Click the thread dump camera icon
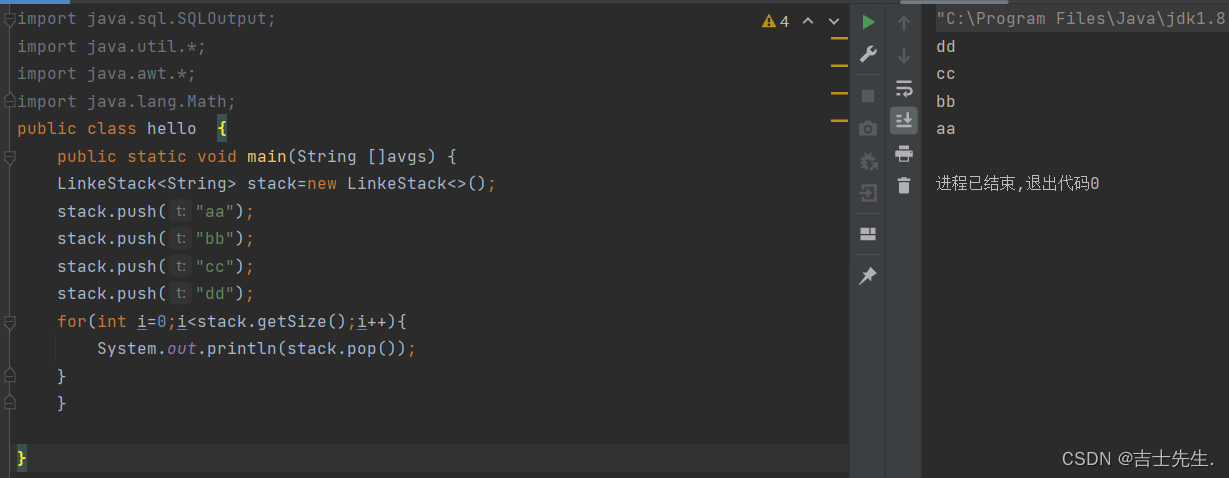 coord(868,128)
